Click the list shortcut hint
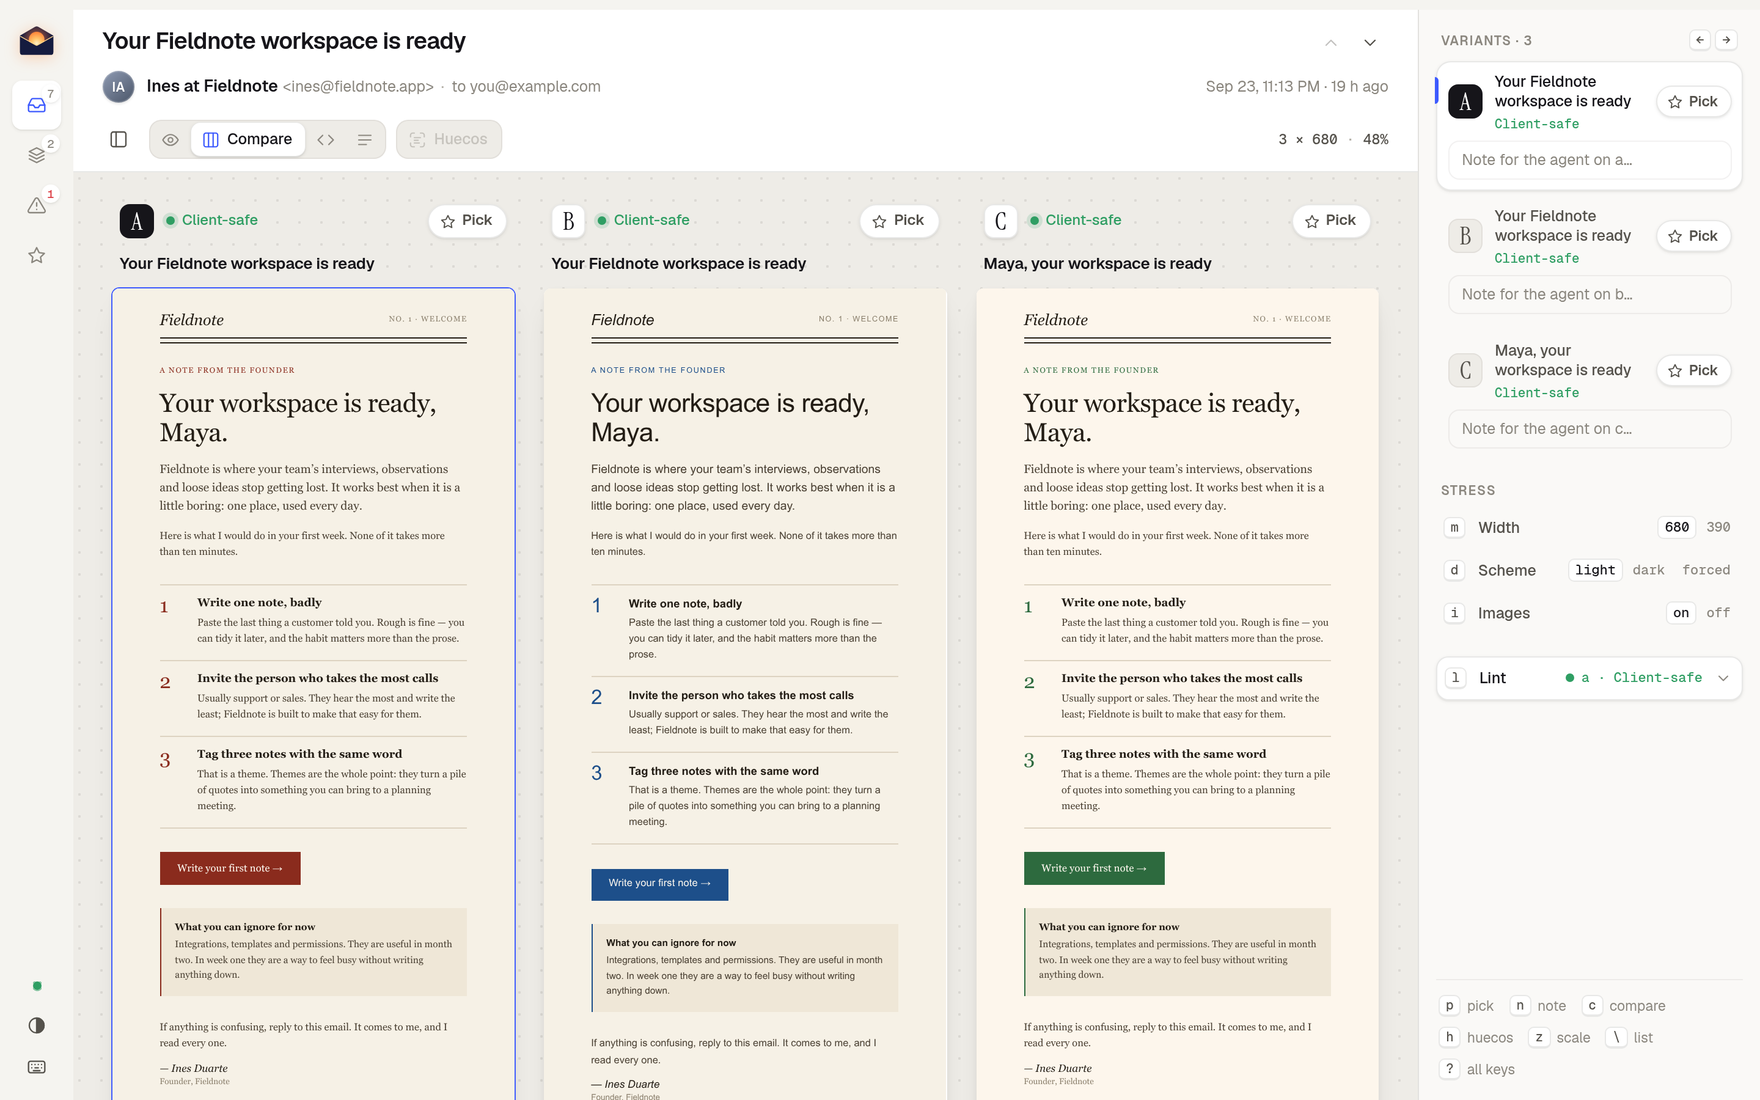The height and width of the screenshot is (1100, 1760). coord(1630,1038)
